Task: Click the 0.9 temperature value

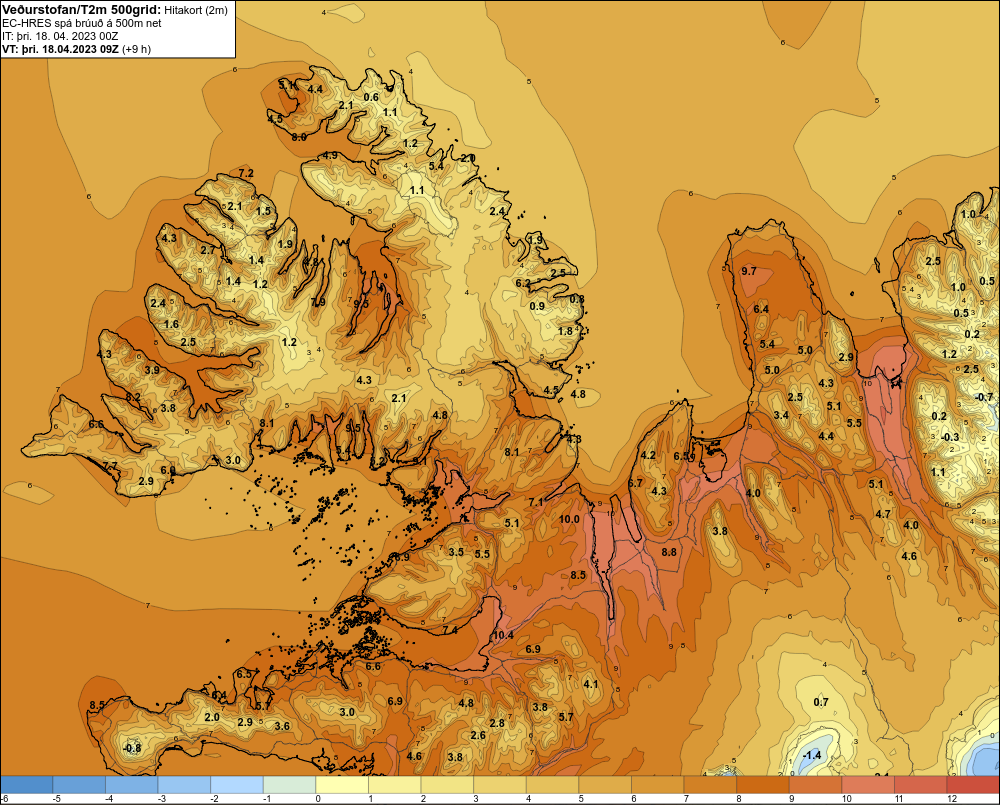Action: (538, 306)
